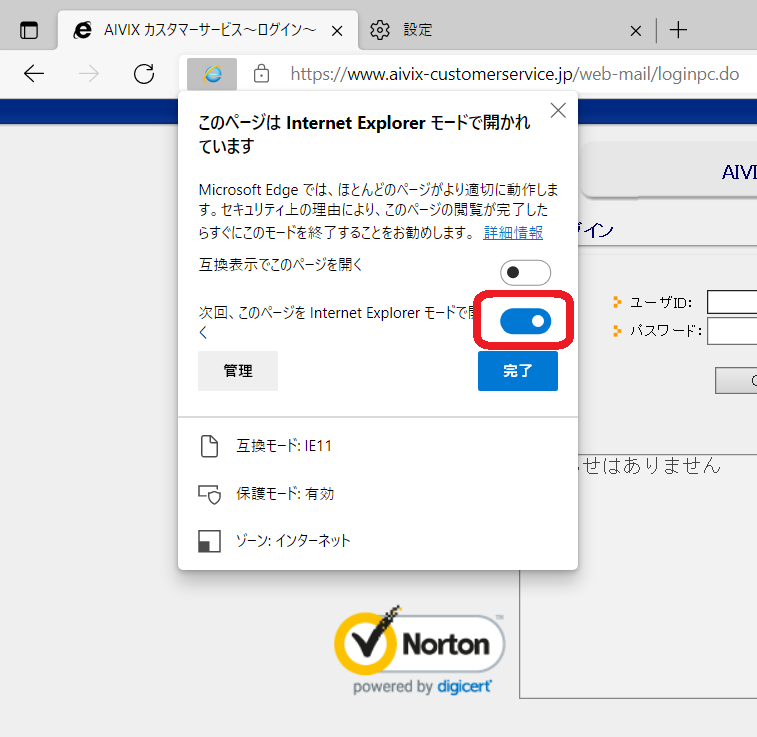Select the 互換モード: IE11 text

pyautogui.click(x=284, y=445)
